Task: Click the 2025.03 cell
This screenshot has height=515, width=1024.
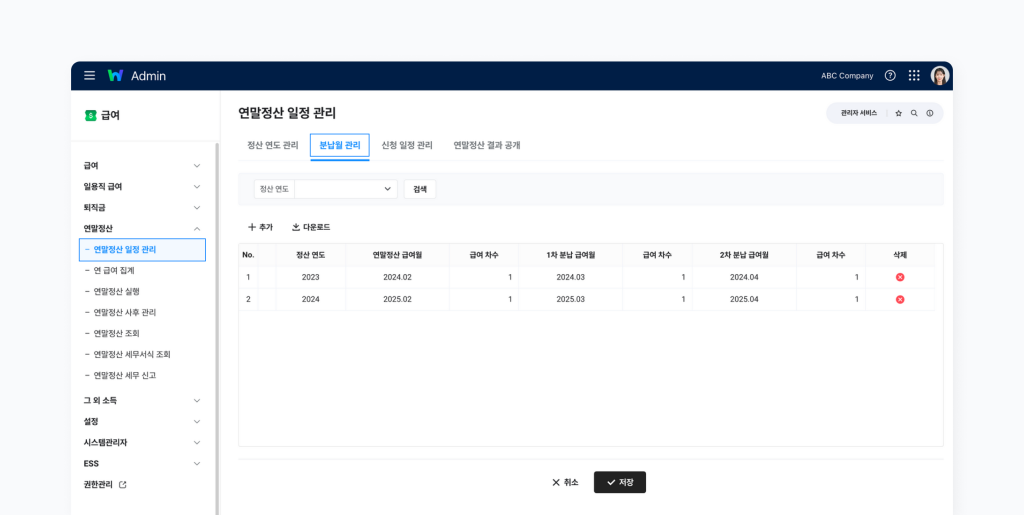Action: tap(571, 300)
